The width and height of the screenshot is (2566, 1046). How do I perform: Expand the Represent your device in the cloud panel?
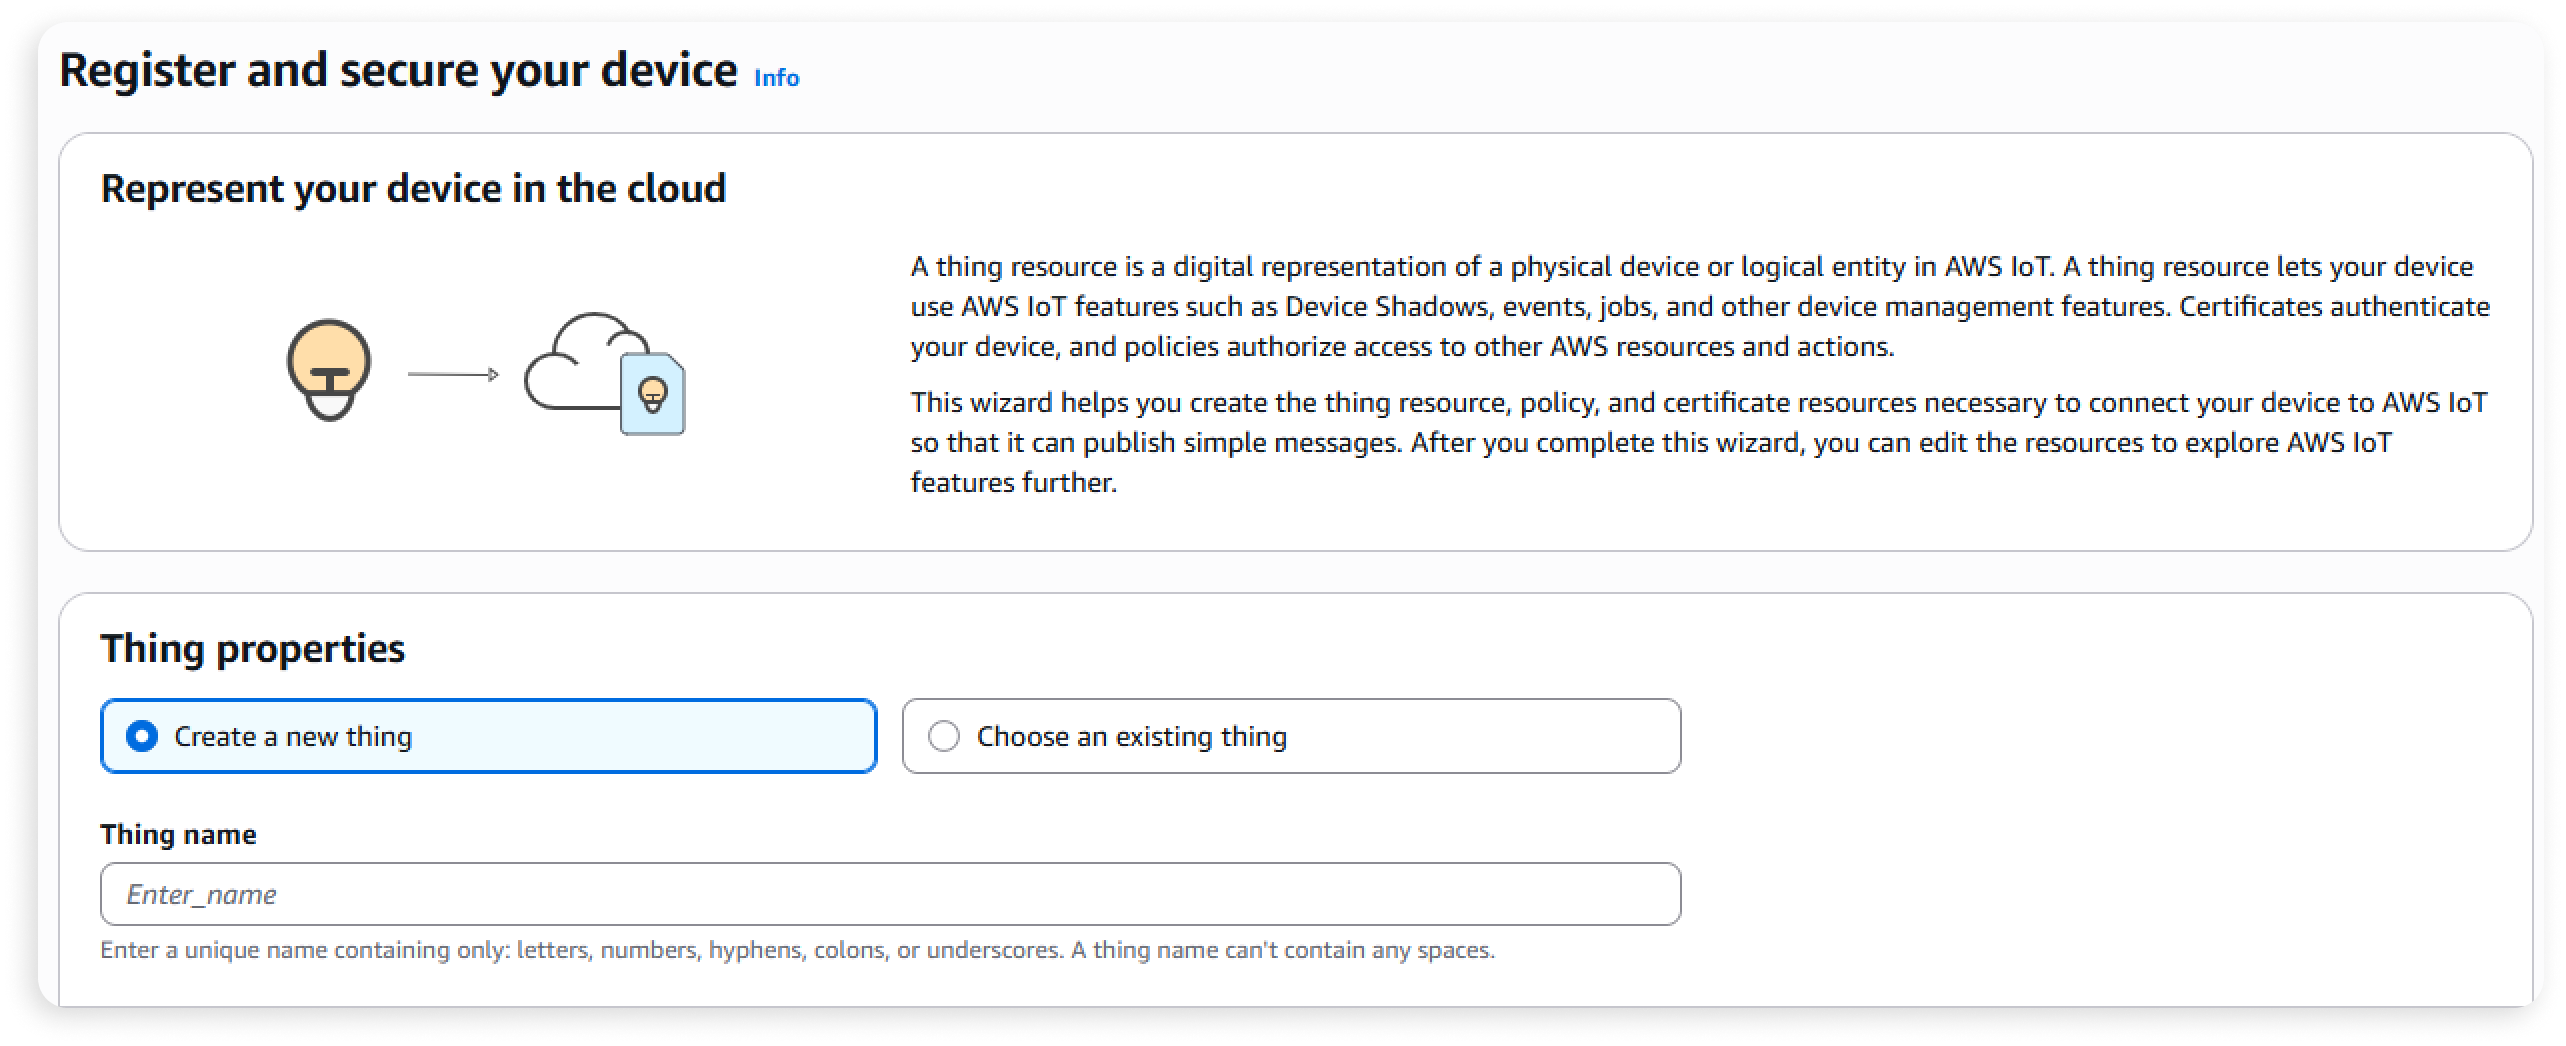pos(415,187)
